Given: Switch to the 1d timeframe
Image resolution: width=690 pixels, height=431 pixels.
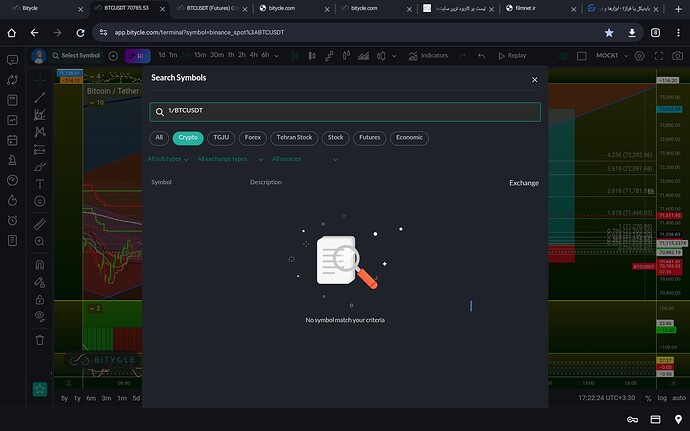Looking at the screenshot, I should pyautogui.click(x=161, y=55).
